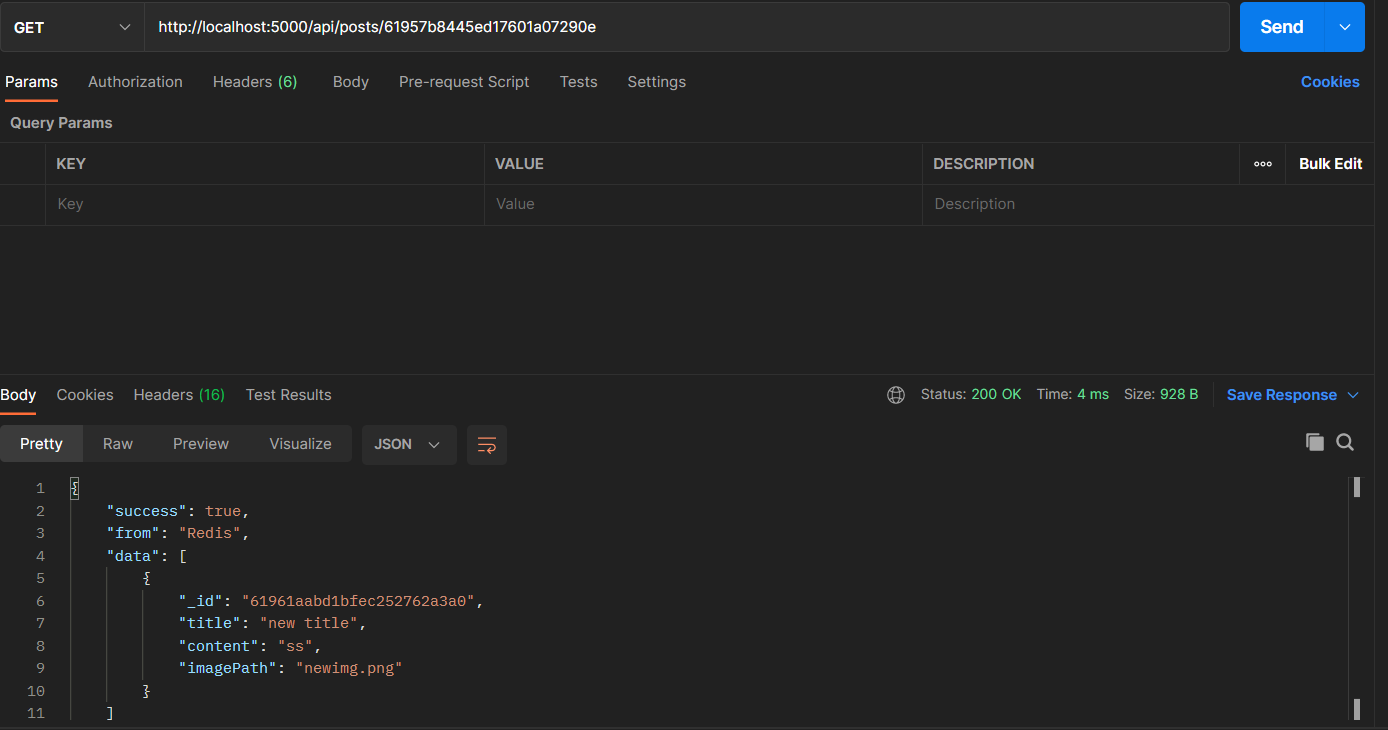Open the JSON format dropdown
This screenshot has width=1388, height=730.
tap(409, 445)
